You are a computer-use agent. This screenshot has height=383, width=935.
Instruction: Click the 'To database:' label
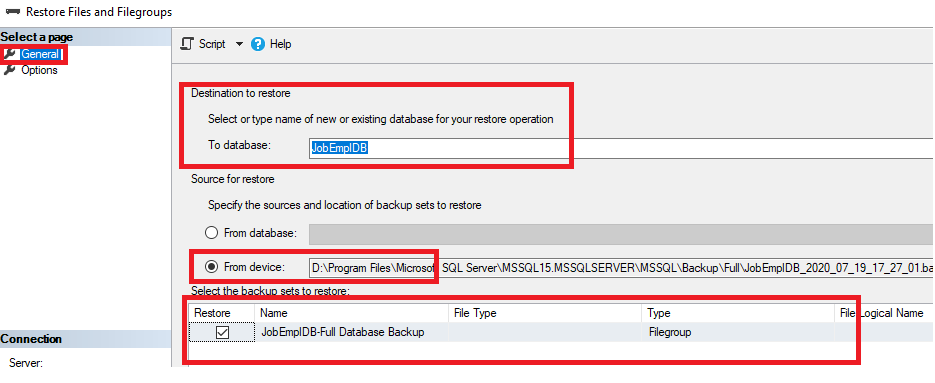240,145
